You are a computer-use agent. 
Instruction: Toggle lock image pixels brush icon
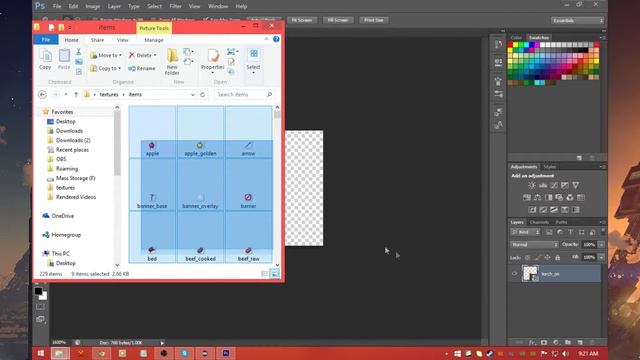538,258
